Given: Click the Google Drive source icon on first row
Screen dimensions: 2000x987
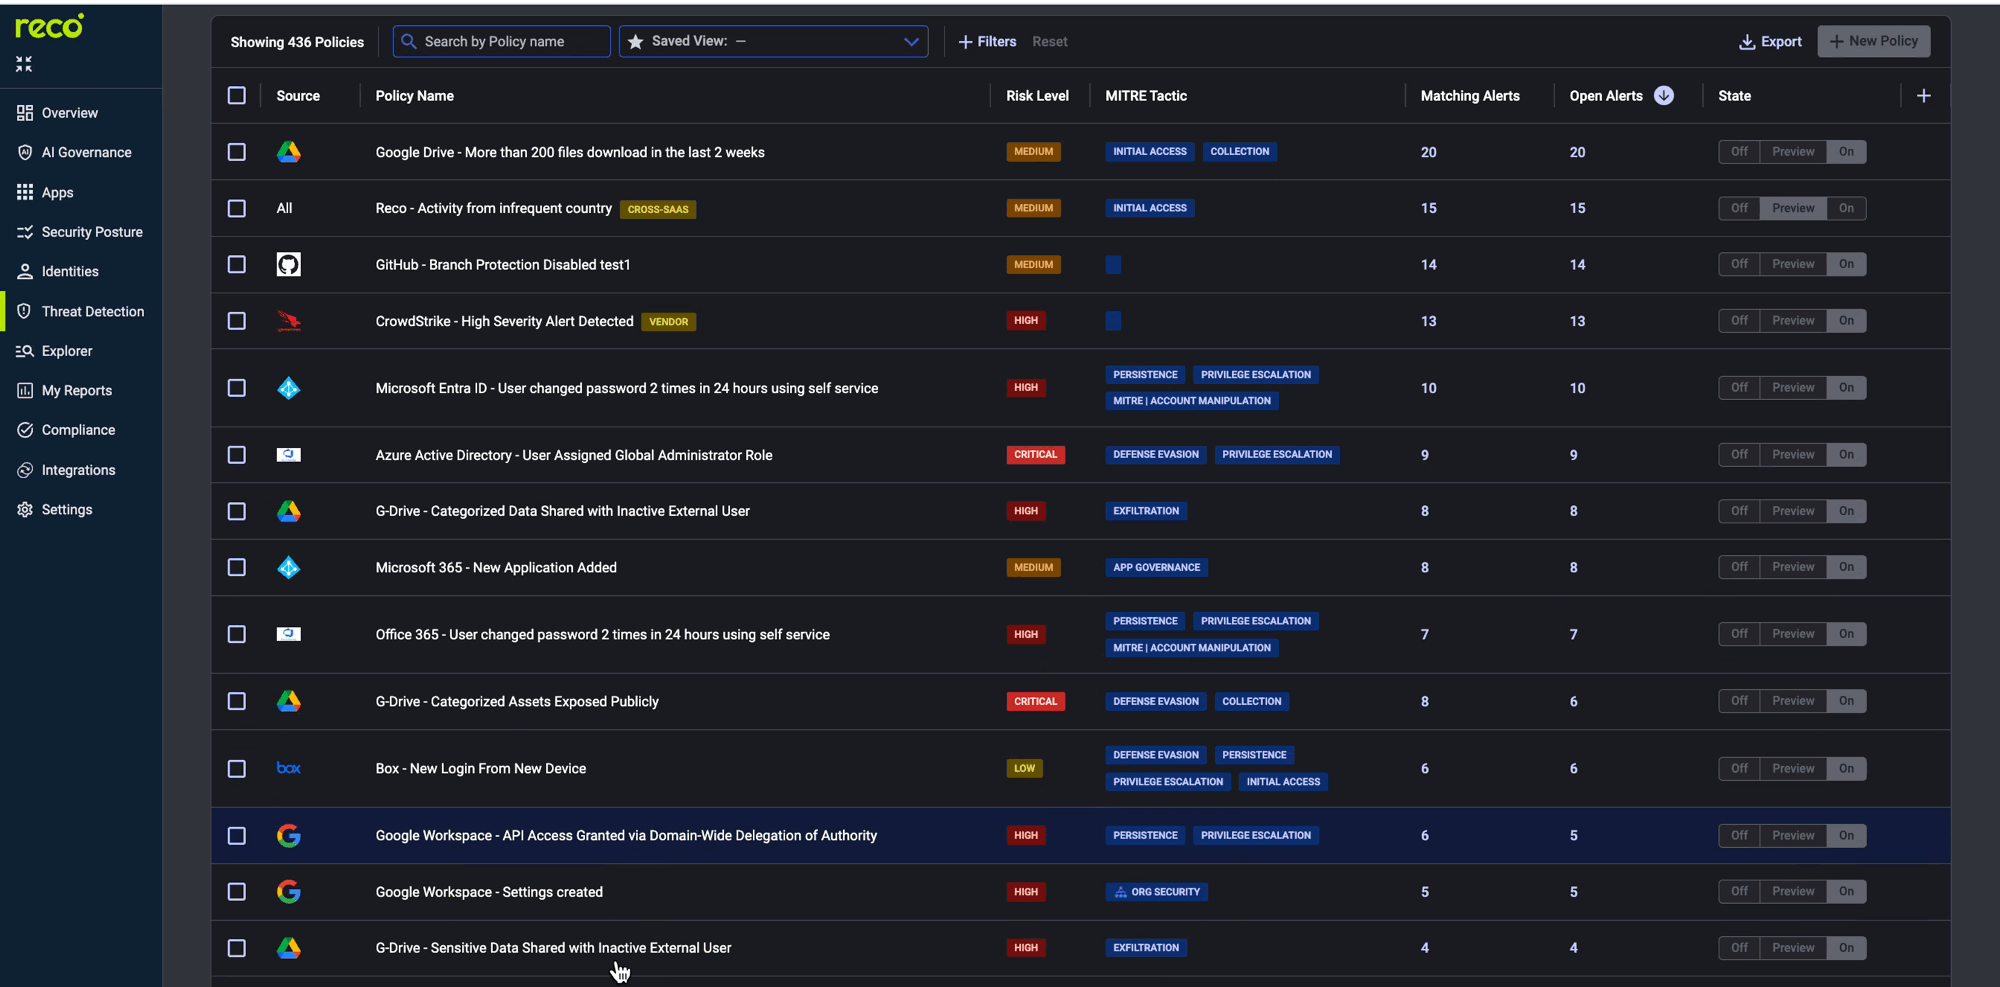Looking at the screenshot, I should 289,151.
